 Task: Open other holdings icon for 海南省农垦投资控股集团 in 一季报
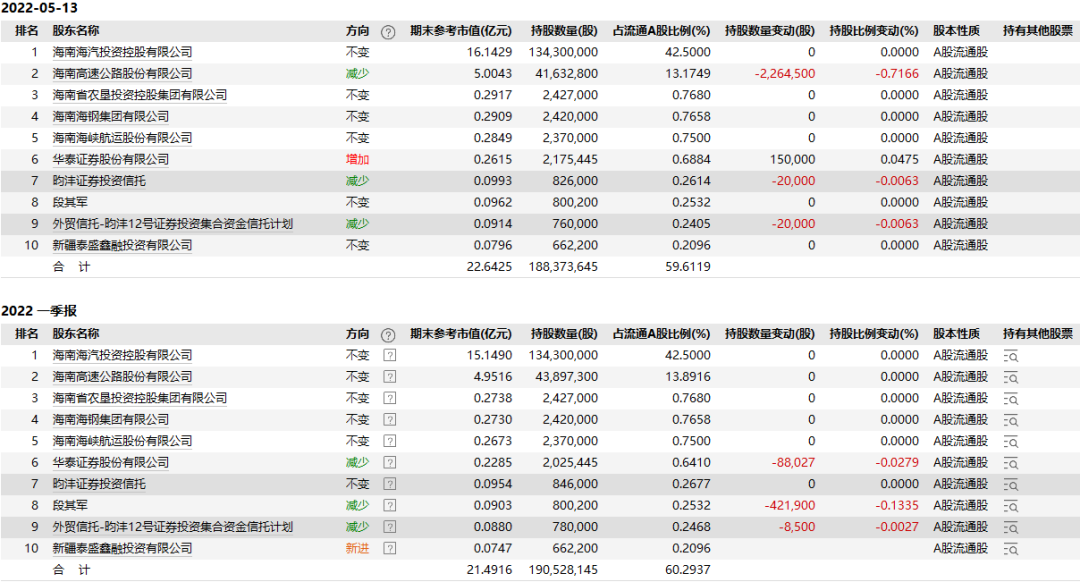(x=1010, y=399)
